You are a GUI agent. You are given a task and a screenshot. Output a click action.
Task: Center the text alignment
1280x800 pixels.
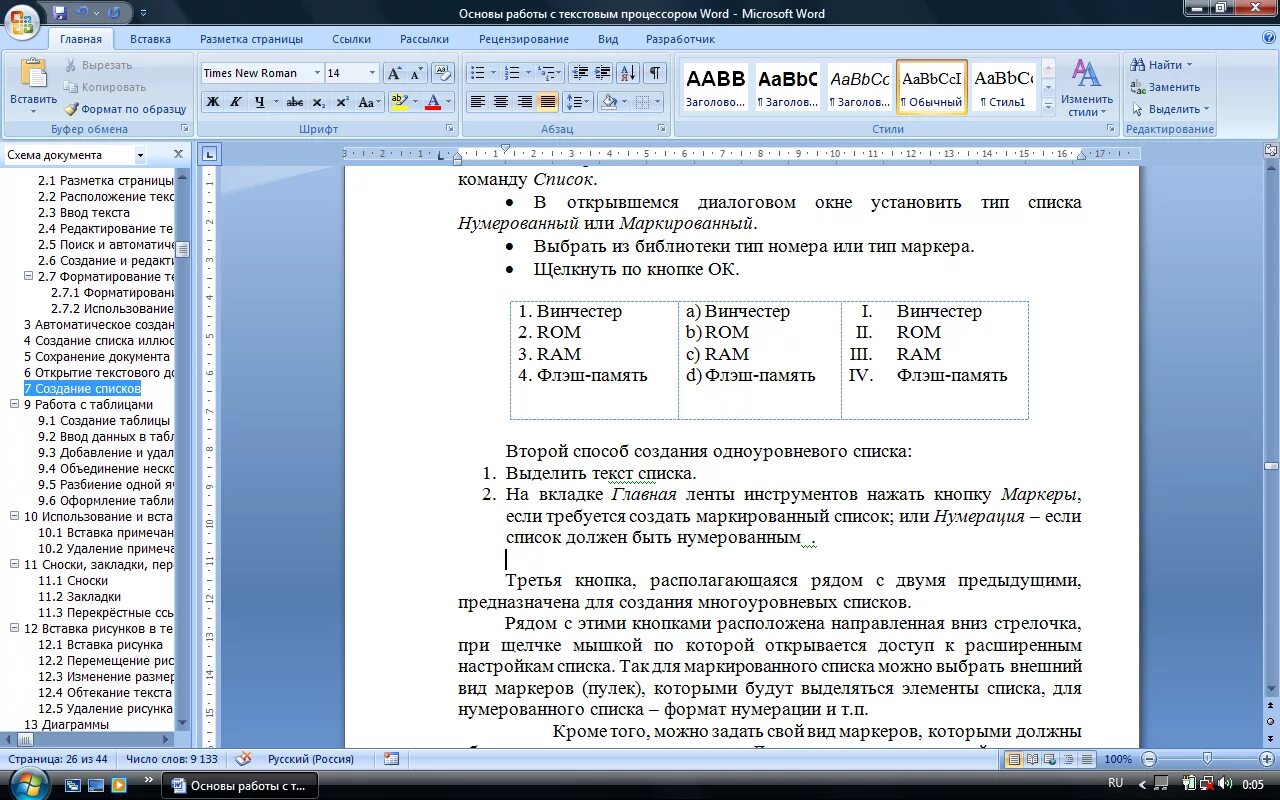click(x=501, y=102)
